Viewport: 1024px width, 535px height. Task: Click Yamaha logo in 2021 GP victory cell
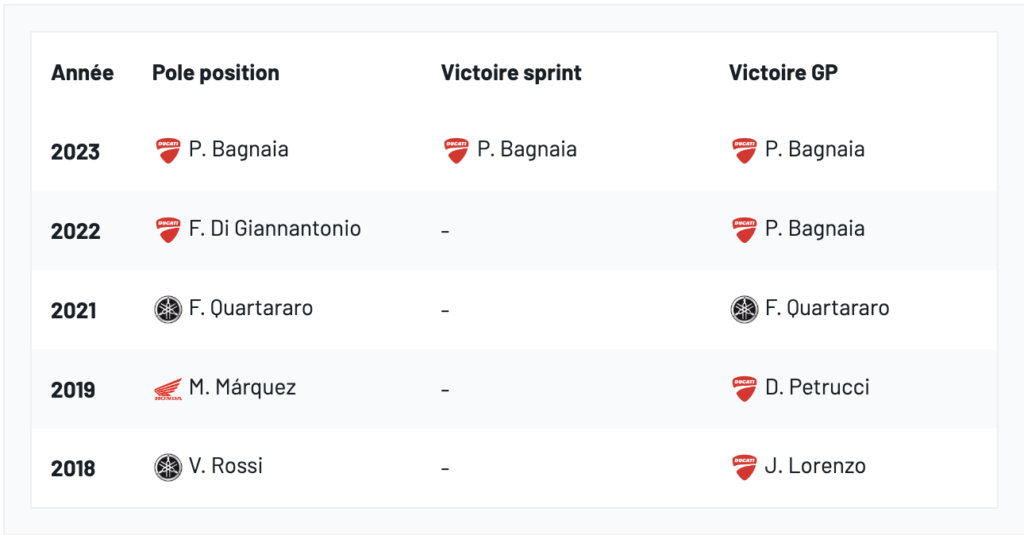click(744, 309)
